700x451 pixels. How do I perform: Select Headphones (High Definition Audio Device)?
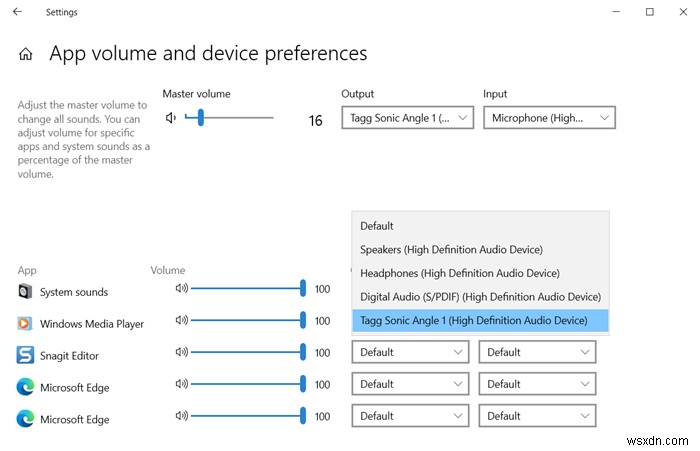click(x=480, y=273)
